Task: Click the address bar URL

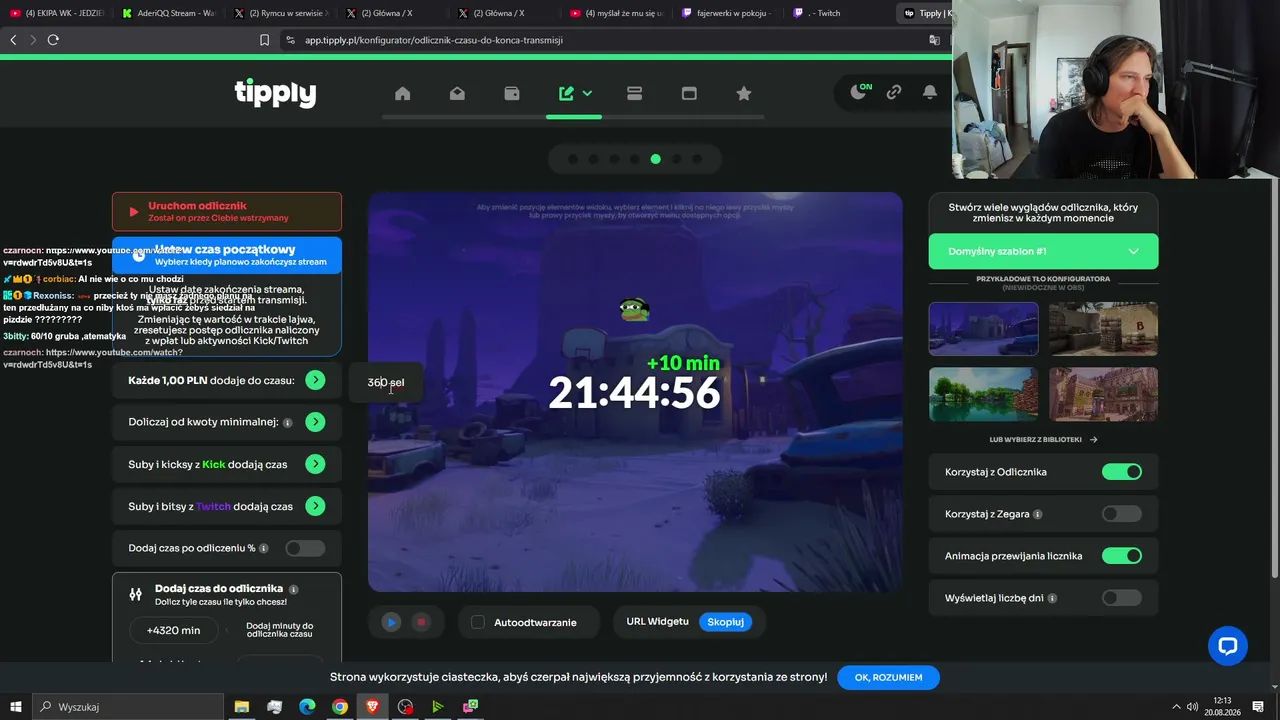Action: click(x=434, y=40)
